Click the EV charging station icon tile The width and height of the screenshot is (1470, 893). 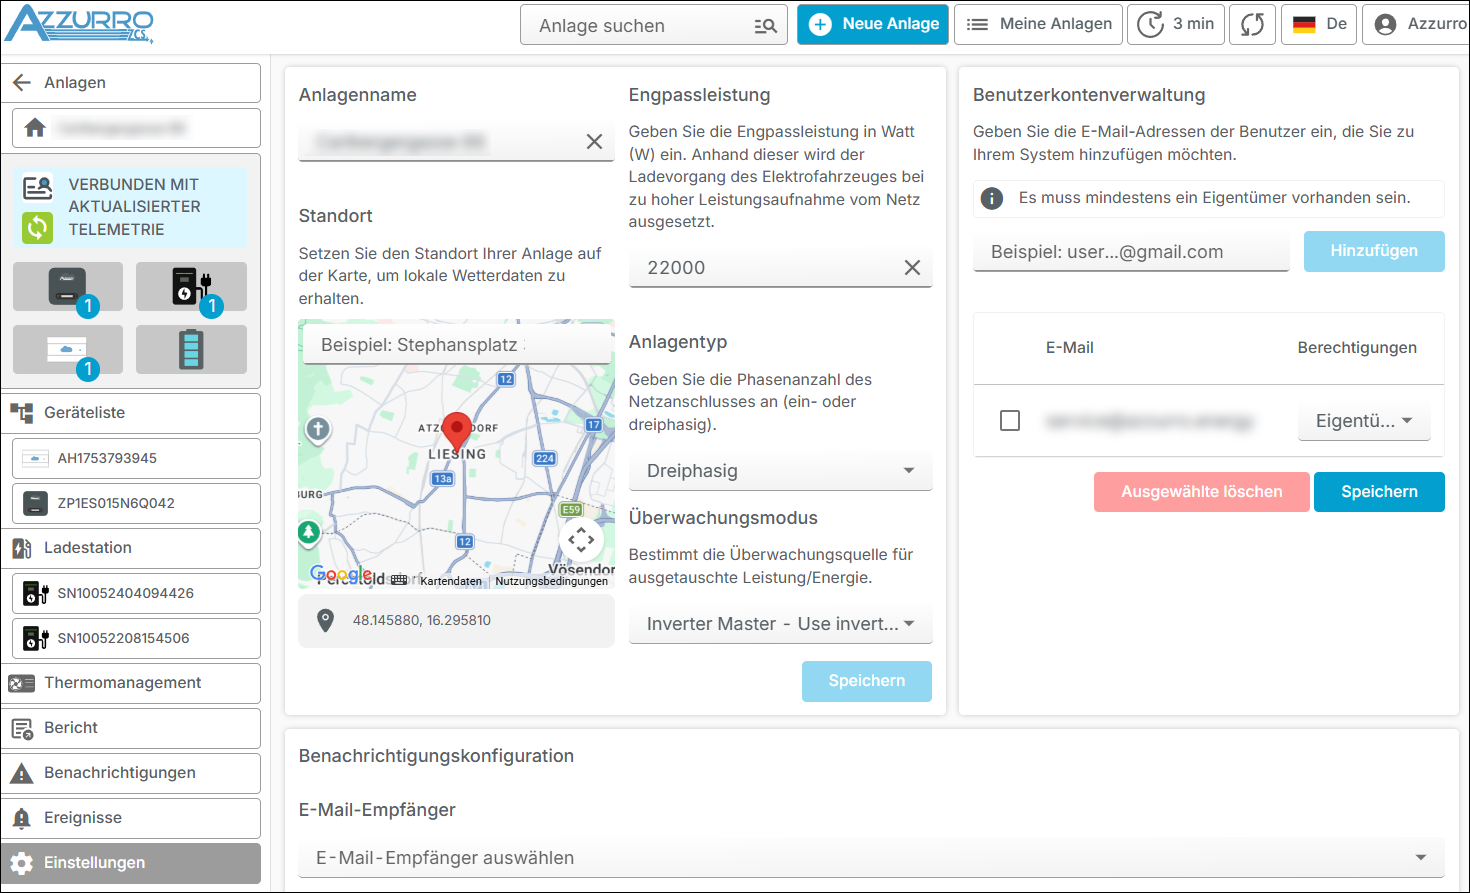(x=191, y=287)
